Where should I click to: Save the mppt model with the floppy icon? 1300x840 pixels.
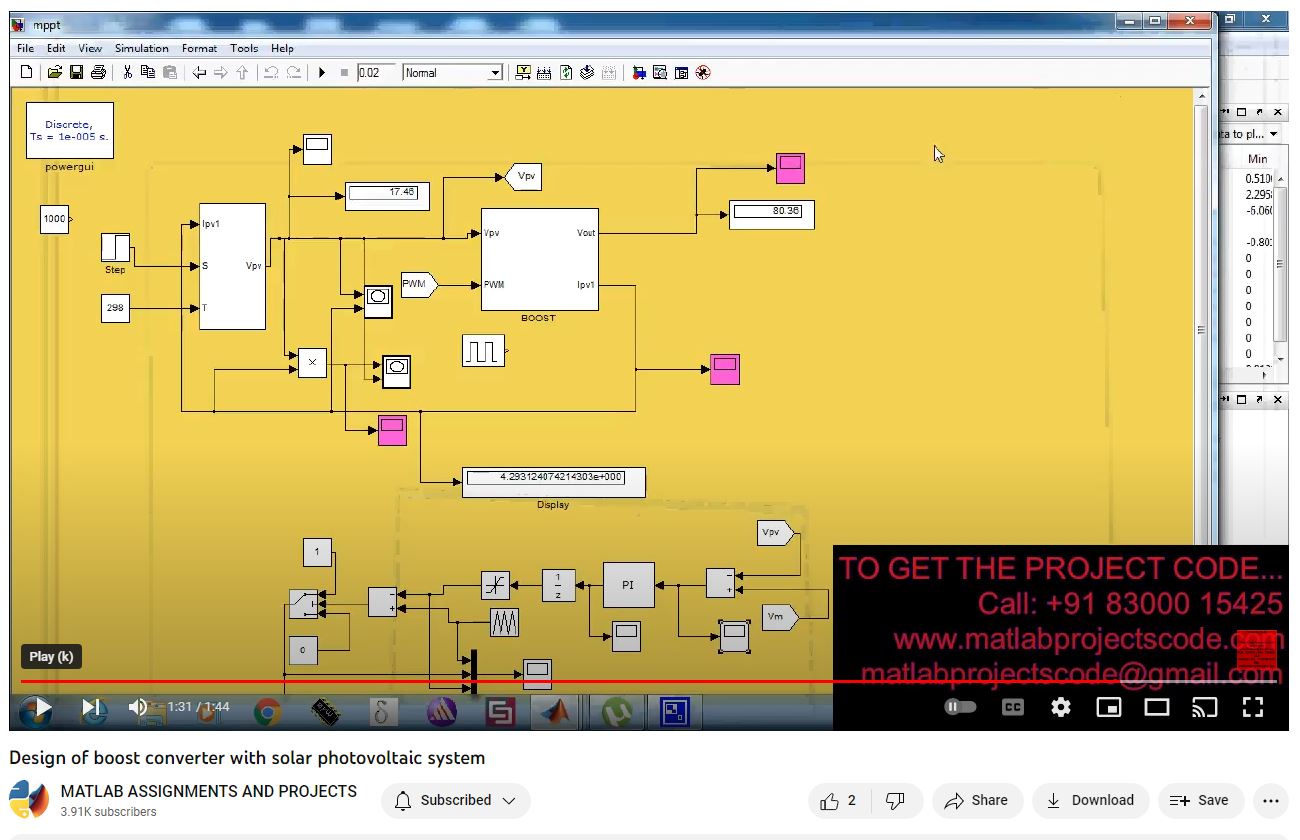click(x=77, y=73)
